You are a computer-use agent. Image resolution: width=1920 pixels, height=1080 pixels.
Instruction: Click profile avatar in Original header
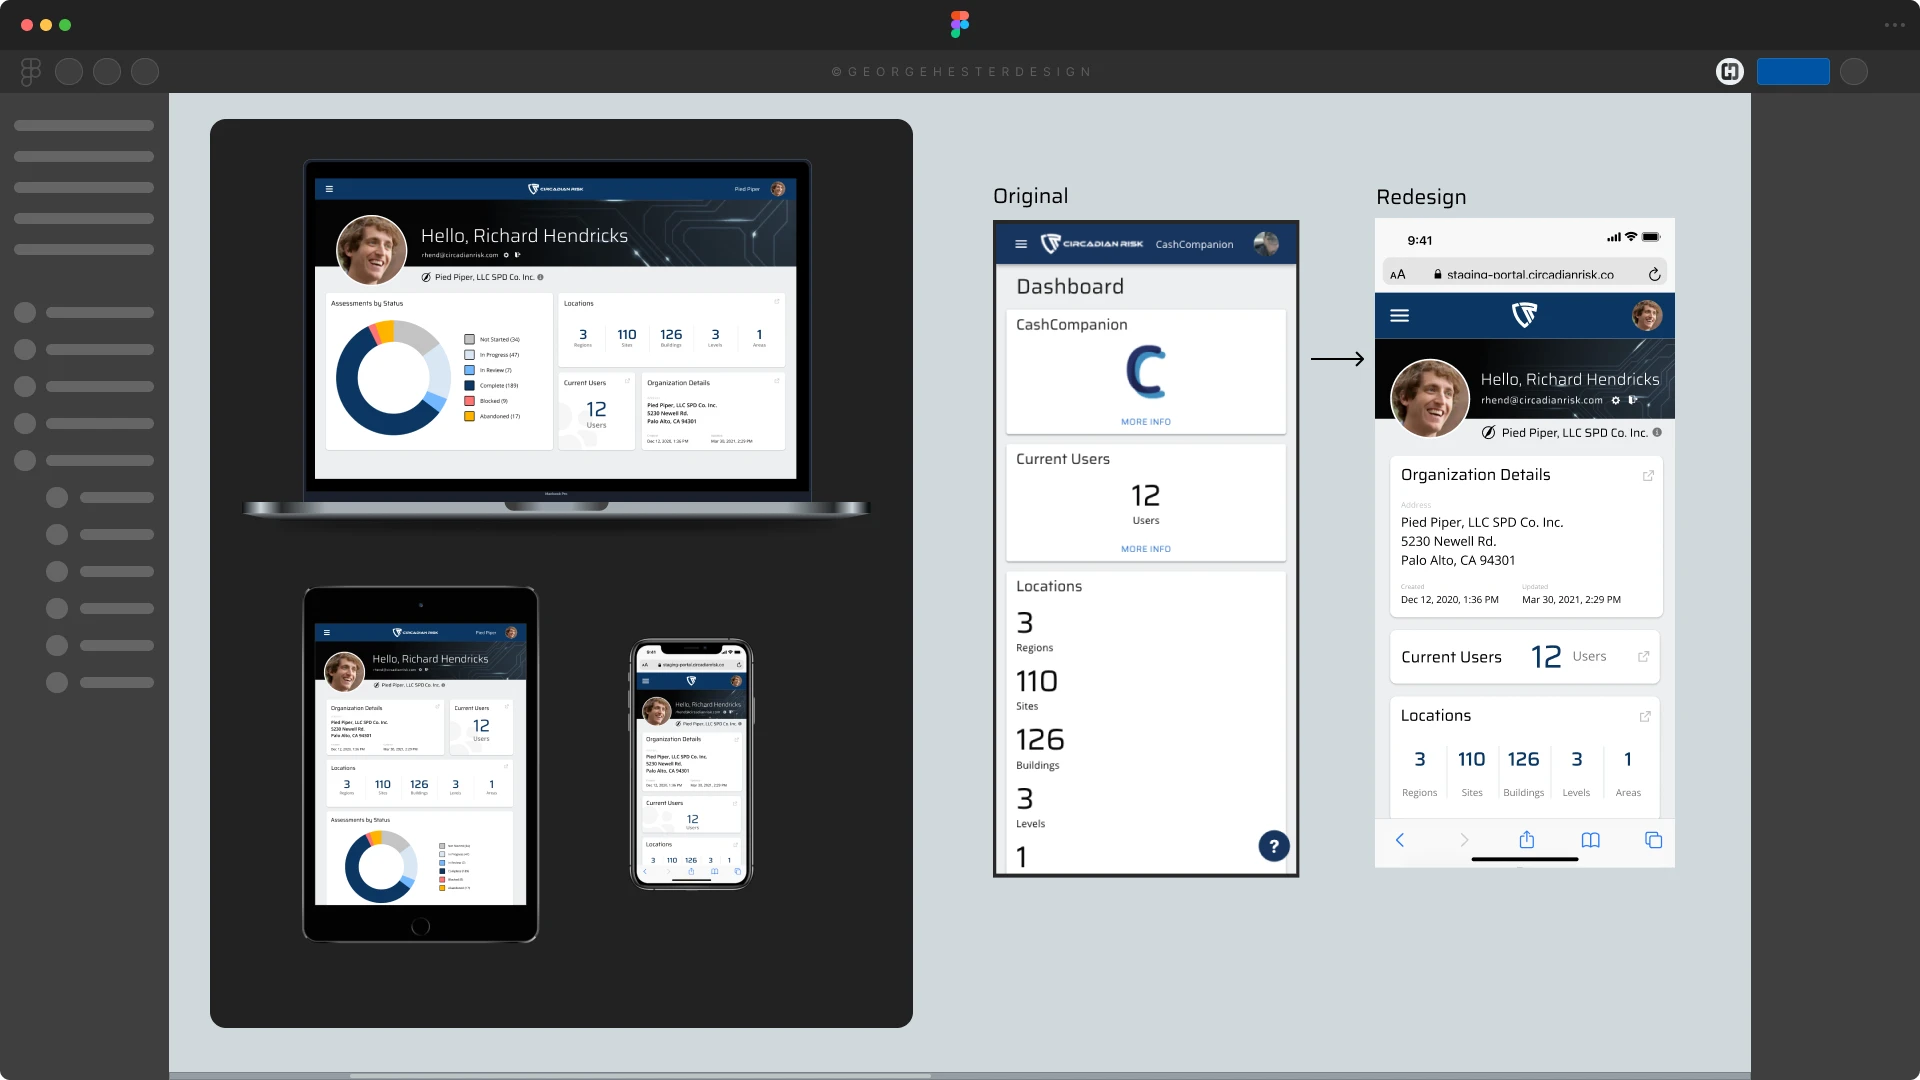pyautogui.click(x=1266, y=244)
